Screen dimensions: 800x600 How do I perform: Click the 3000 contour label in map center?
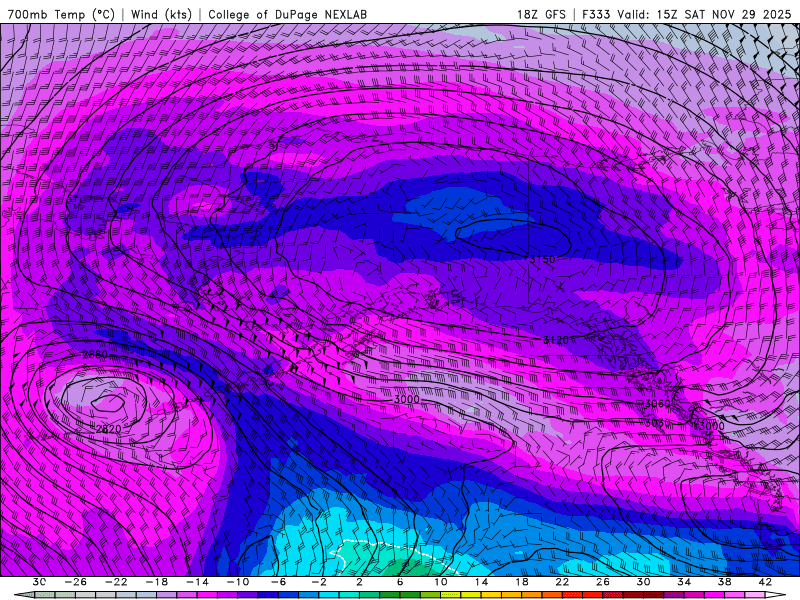point(407,399)
